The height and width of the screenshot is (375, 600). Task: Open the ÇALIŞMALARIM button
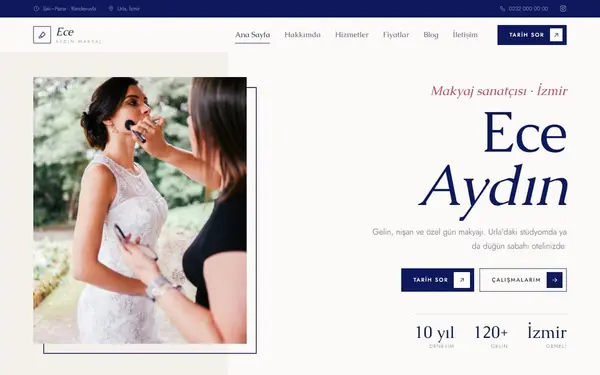[523, 280]
